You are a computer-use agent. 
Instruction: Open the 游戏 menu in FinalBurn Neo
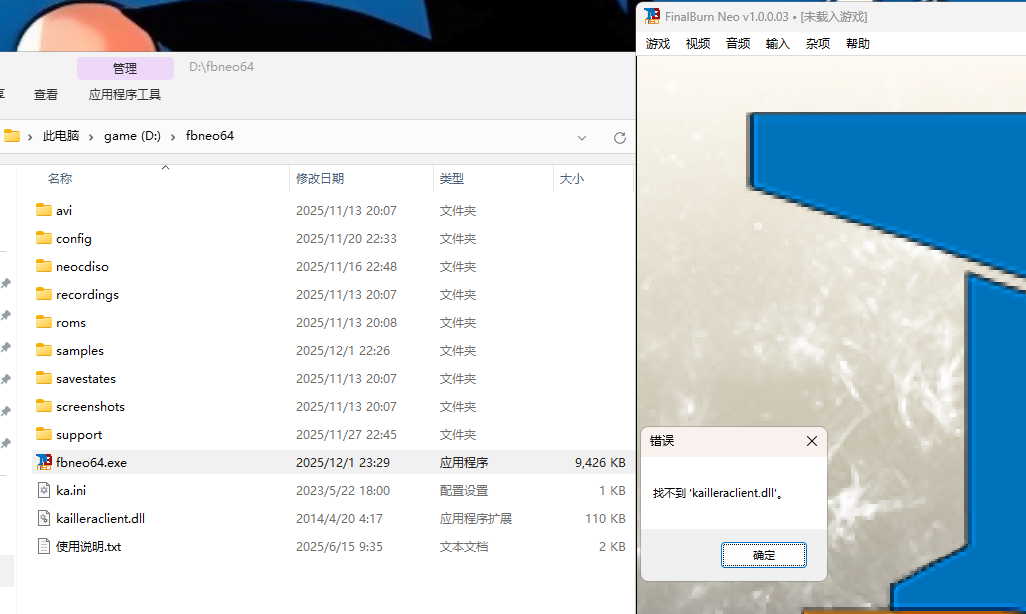(657, 43)
